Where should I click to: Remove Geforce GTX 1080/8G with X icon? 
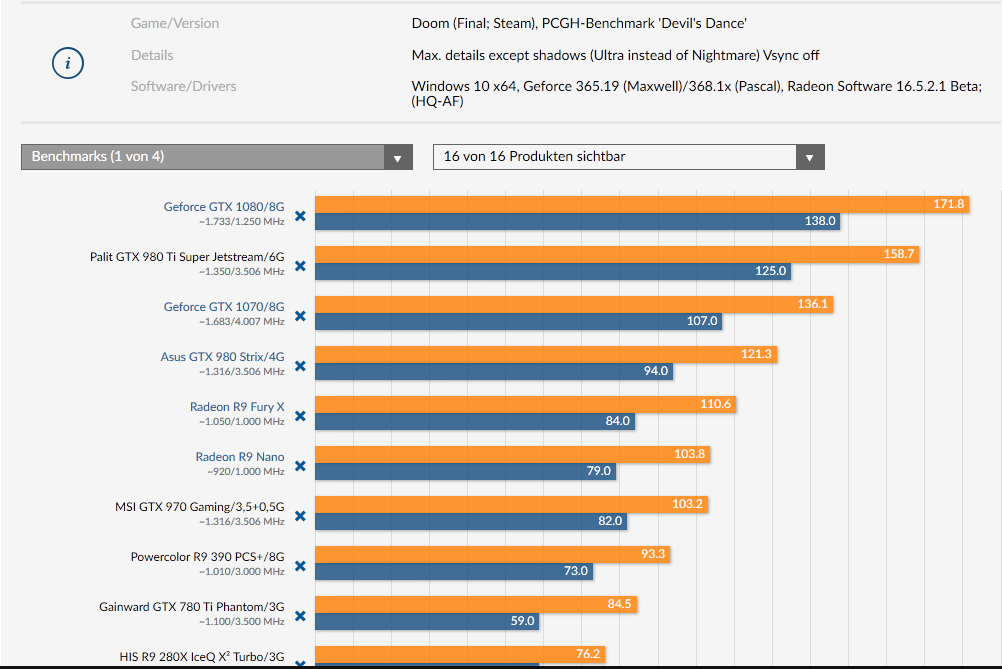pos(299,217)
